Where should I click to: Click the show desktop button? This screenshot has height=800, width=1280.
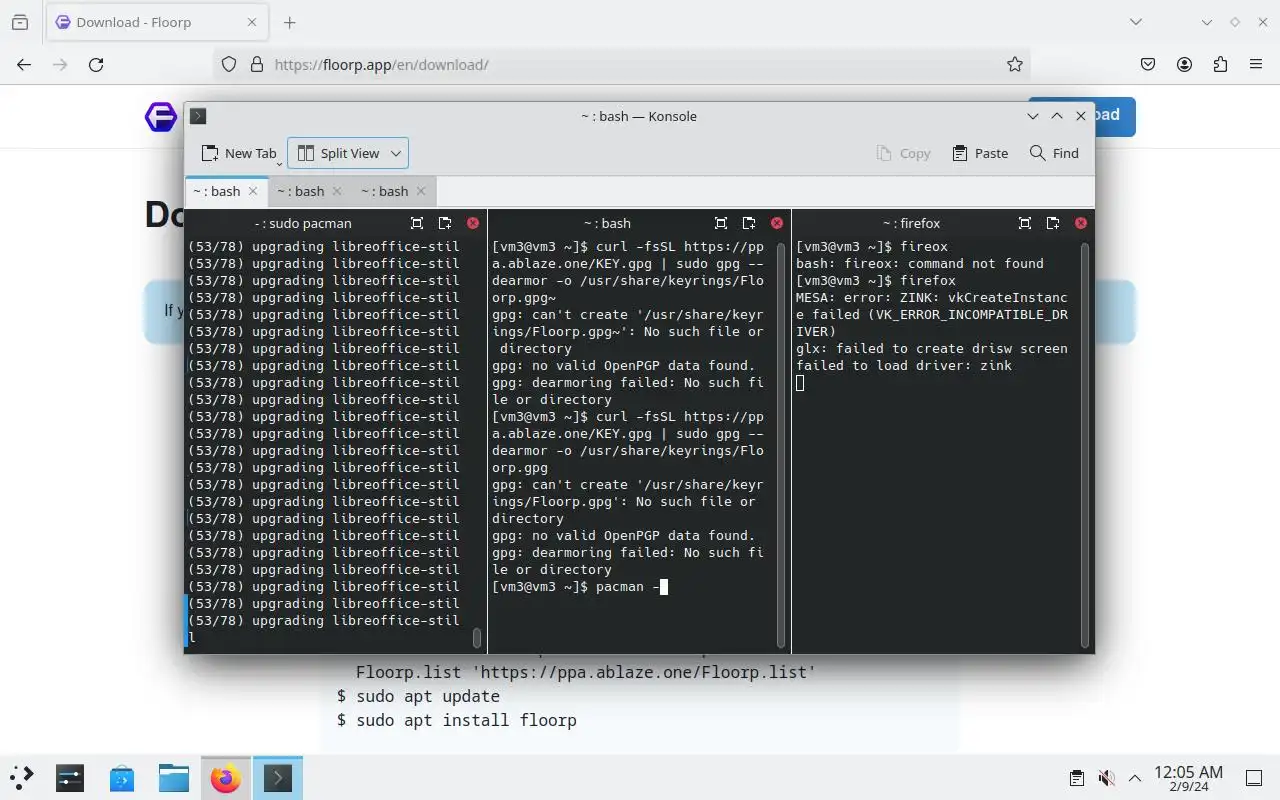click(1254, 778)
